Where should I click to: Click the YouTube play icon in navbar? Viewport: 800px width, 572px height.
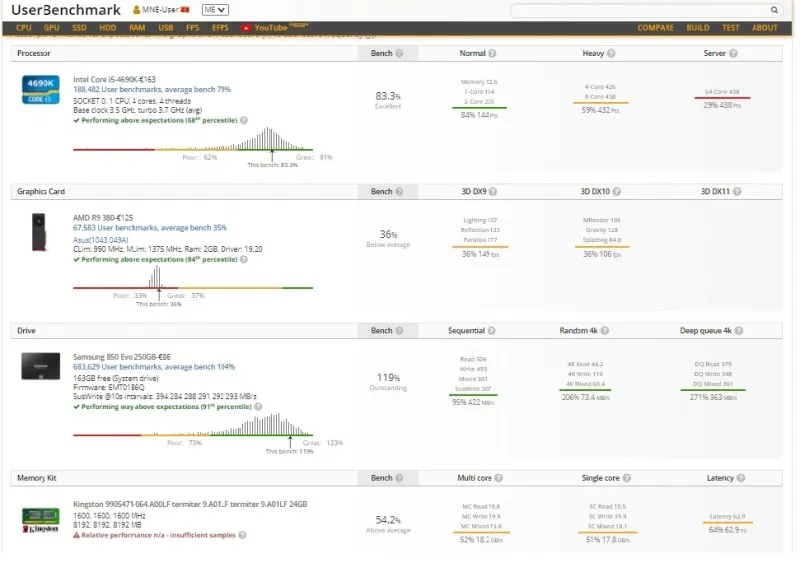coord(246,28)
